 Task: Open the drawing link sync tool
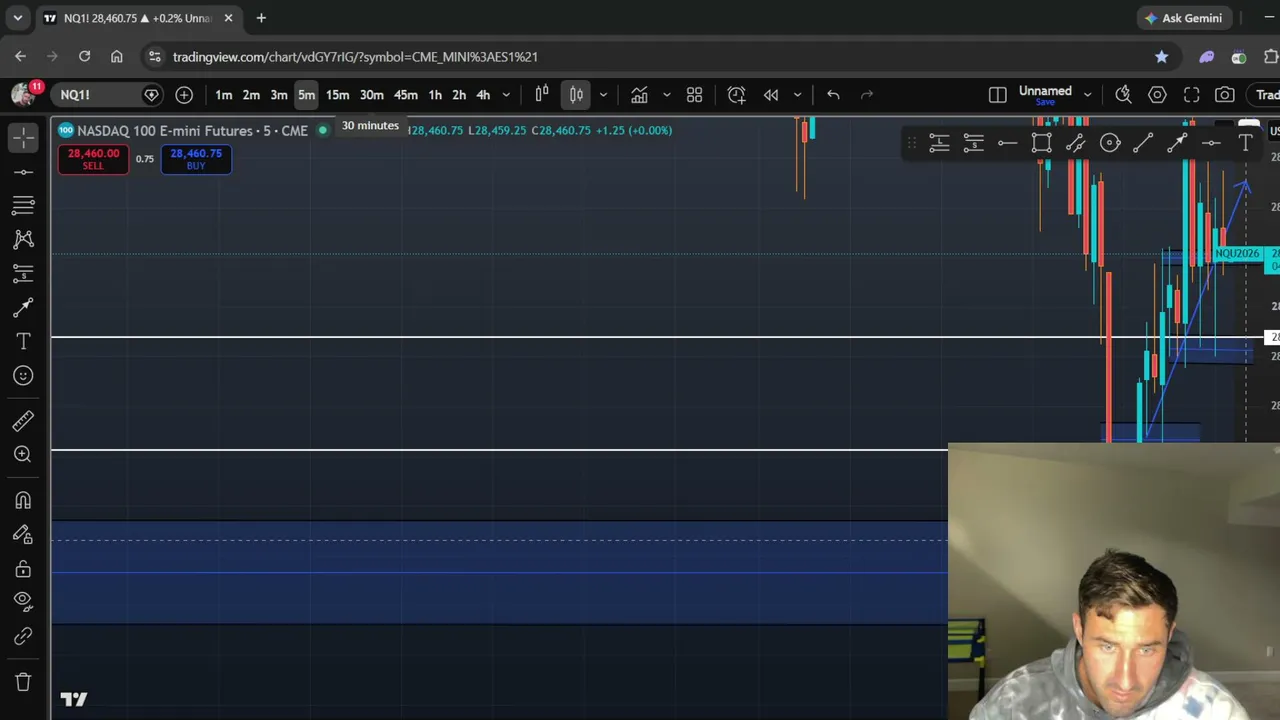click(x=23, y=636)
